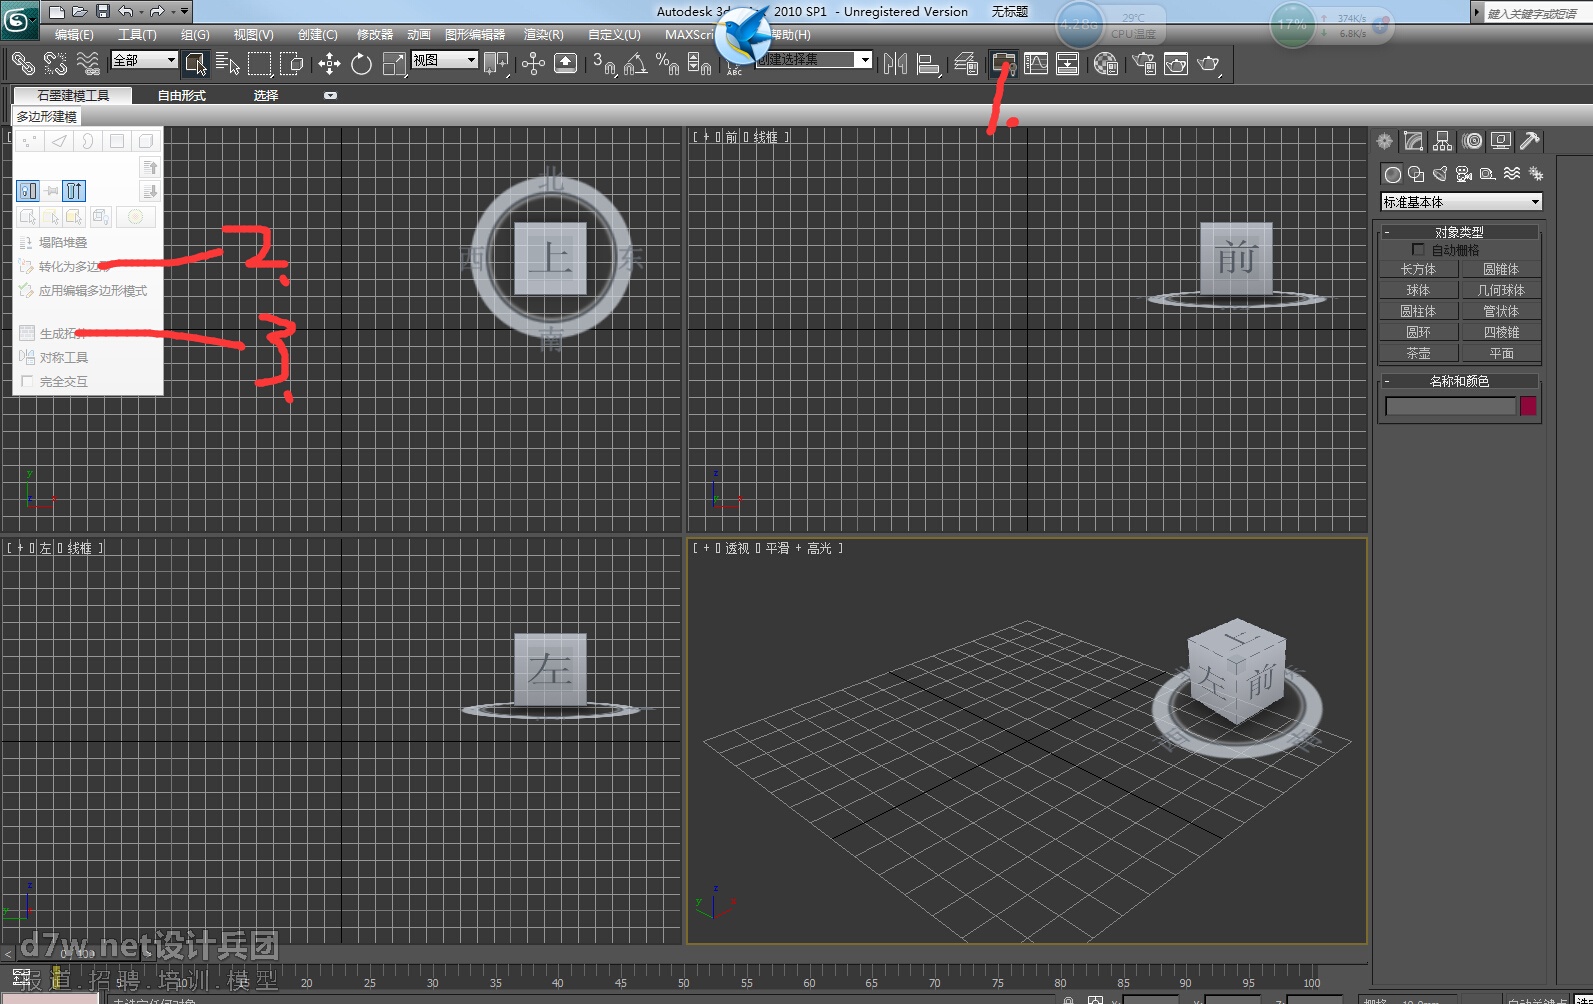Viewport: 1593px width, 1004px height.
Task: Expand the ribbon minimize options arrow
Action: pyautogui.click(x=330, y=96)
